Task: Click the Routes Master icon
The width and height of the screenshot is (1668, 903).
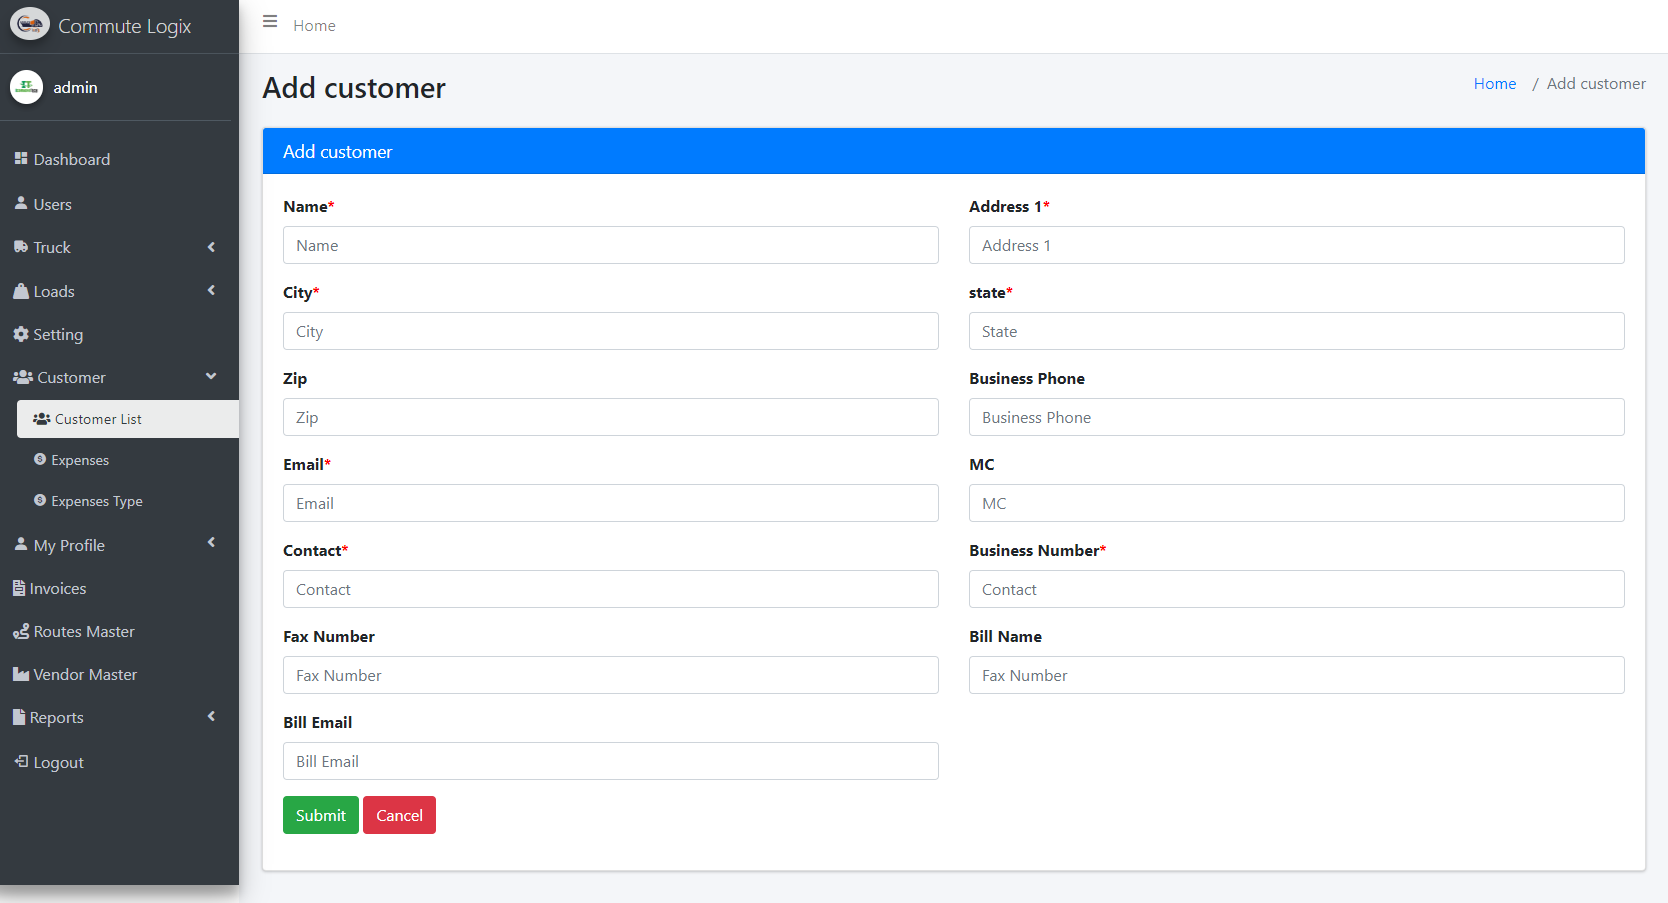Action: coord(21,632)
